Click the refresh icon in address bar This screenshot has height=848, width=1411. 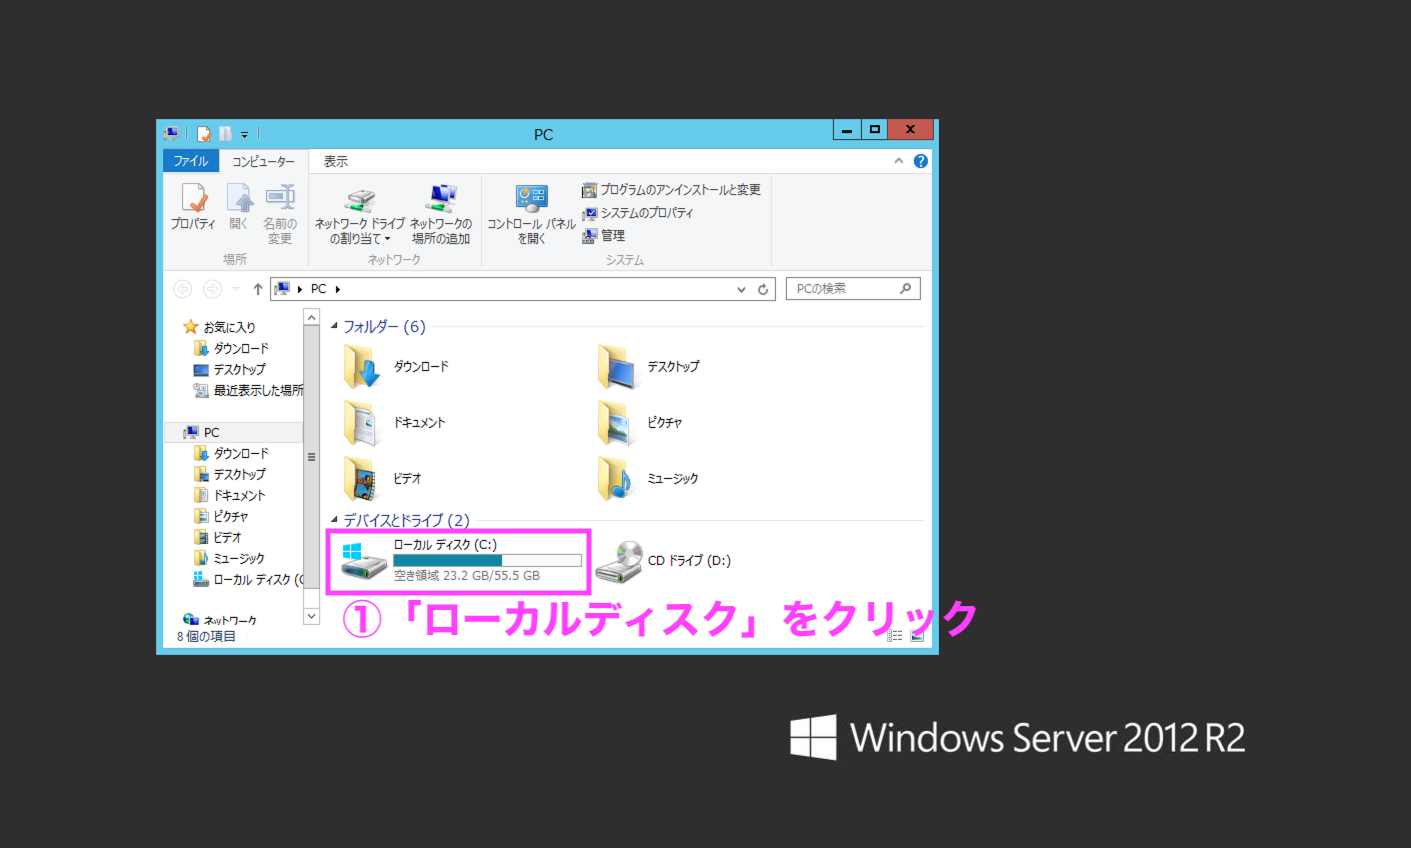[763, 289]
